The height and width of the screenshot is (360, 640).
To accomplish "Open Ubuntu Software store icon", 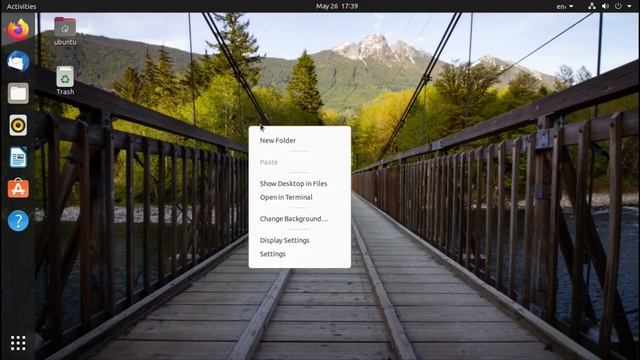I will (18, 189).
